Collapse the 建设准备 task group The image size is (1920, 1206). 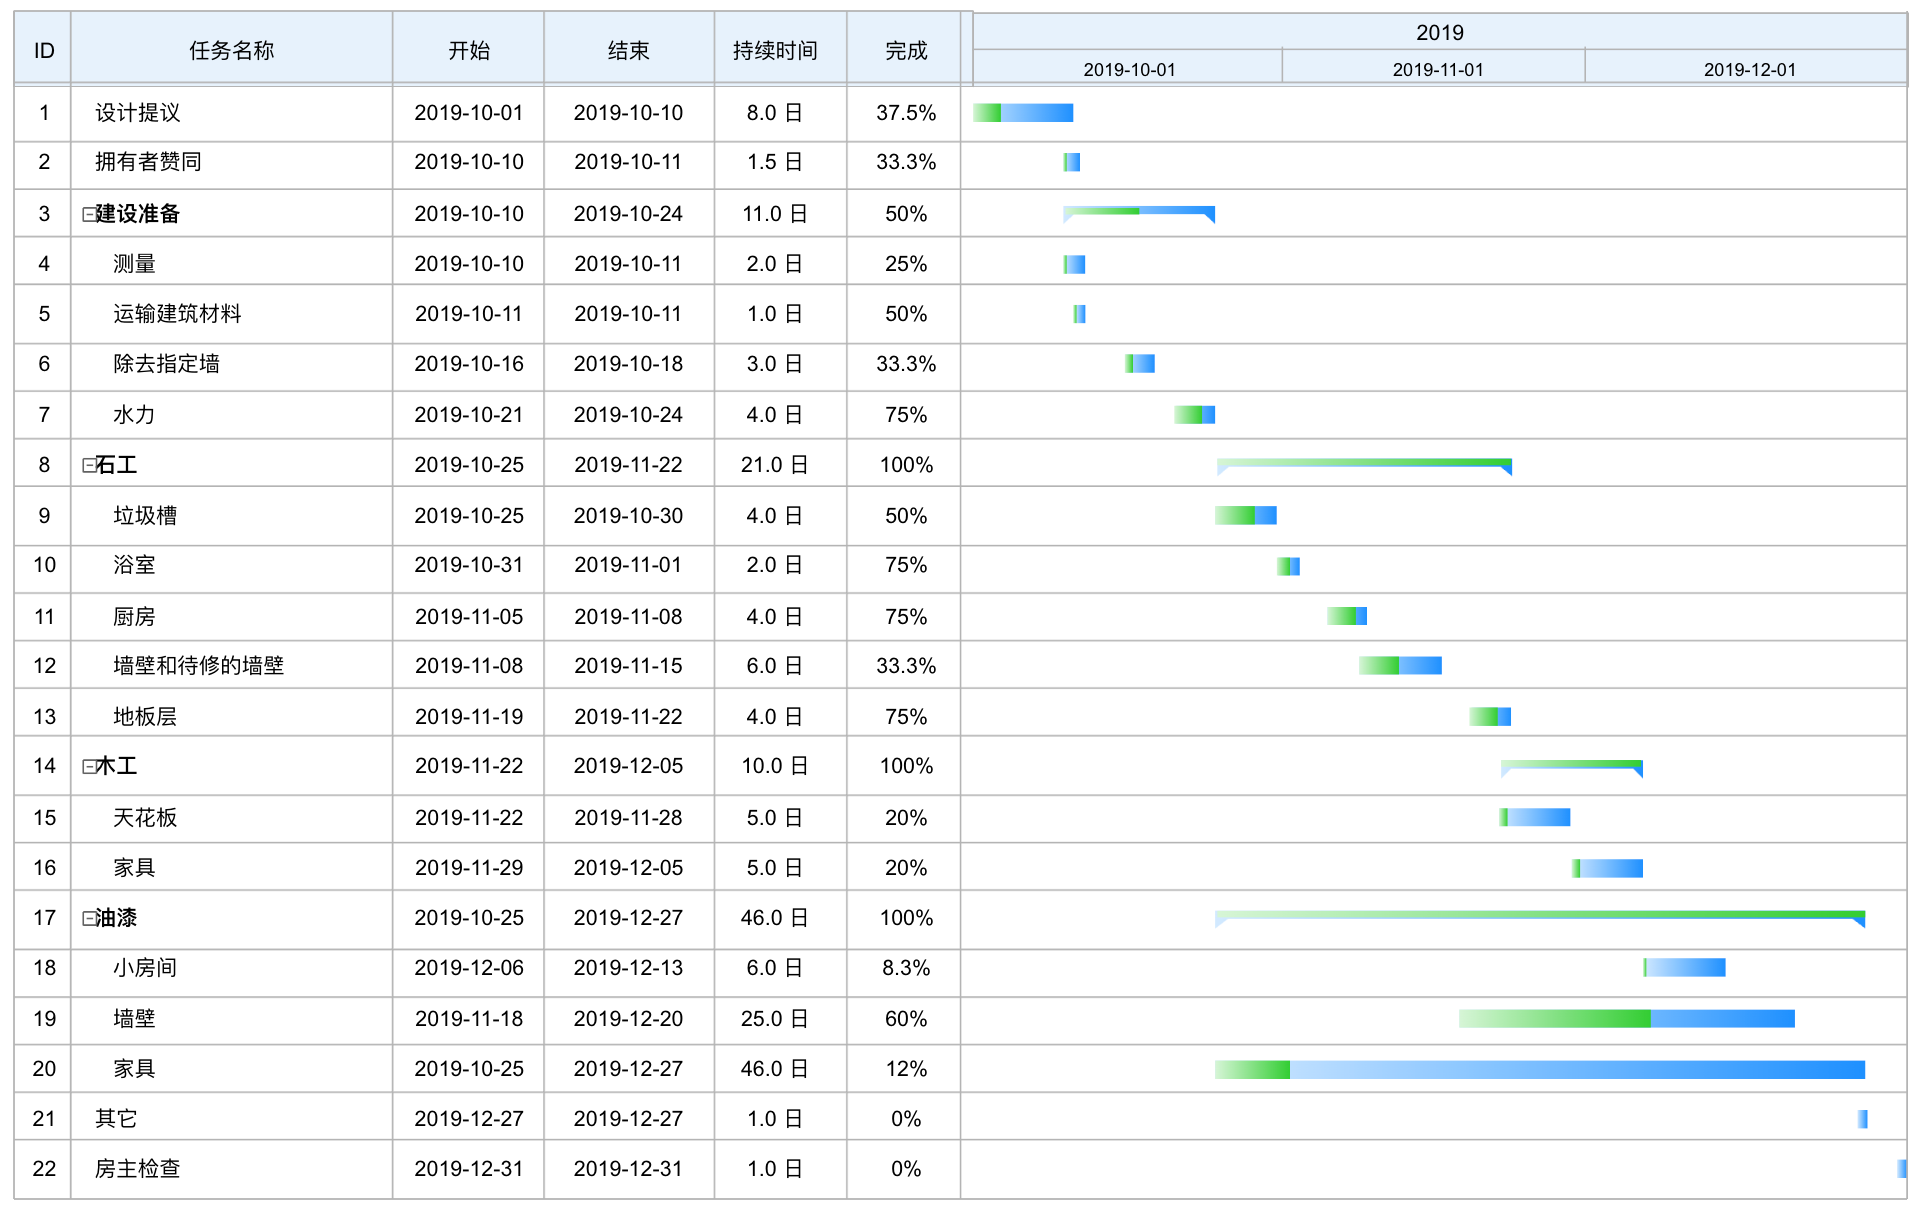88,214
